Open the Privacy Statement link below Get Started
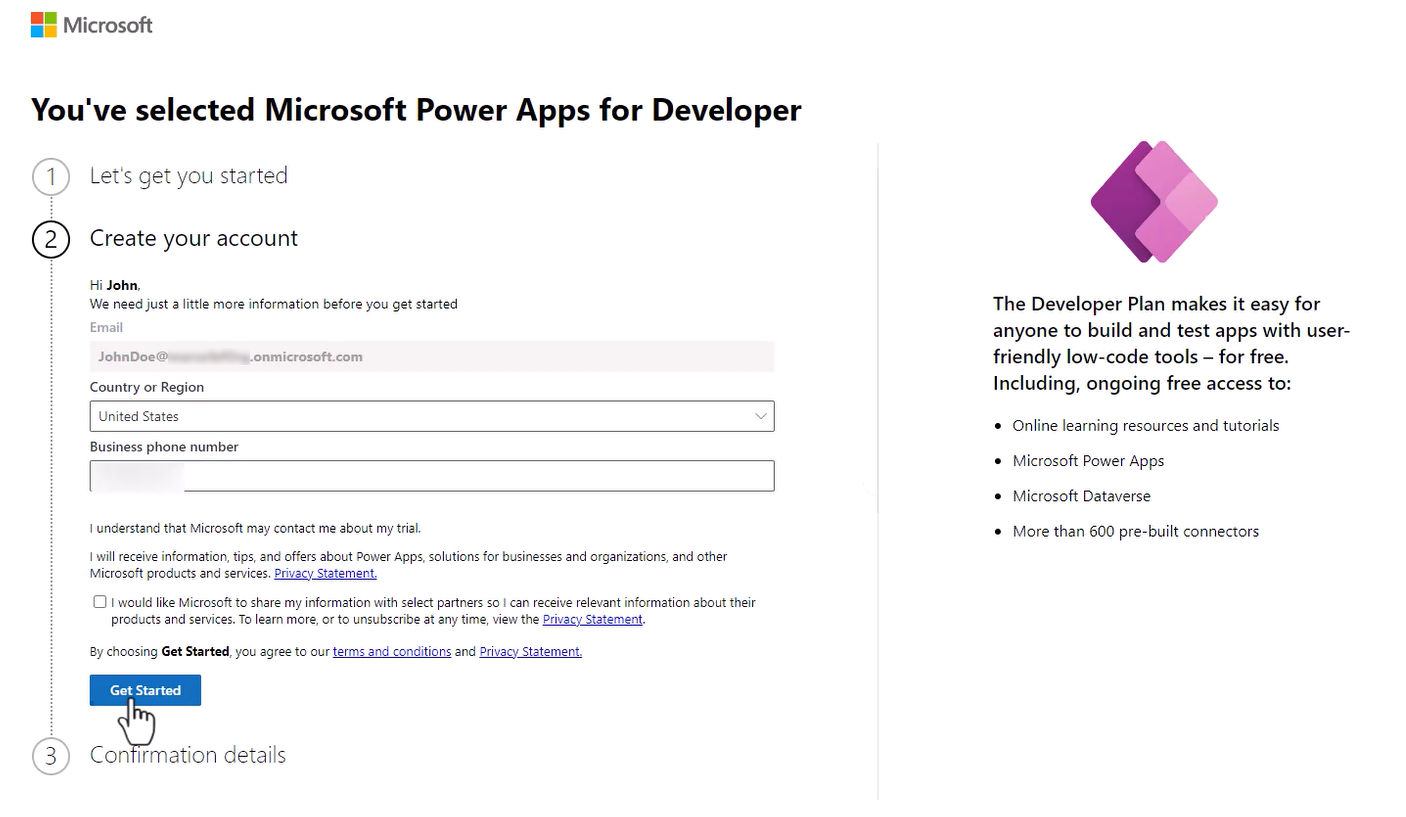Screen dimensions: 1406x817 pos(530,651)
